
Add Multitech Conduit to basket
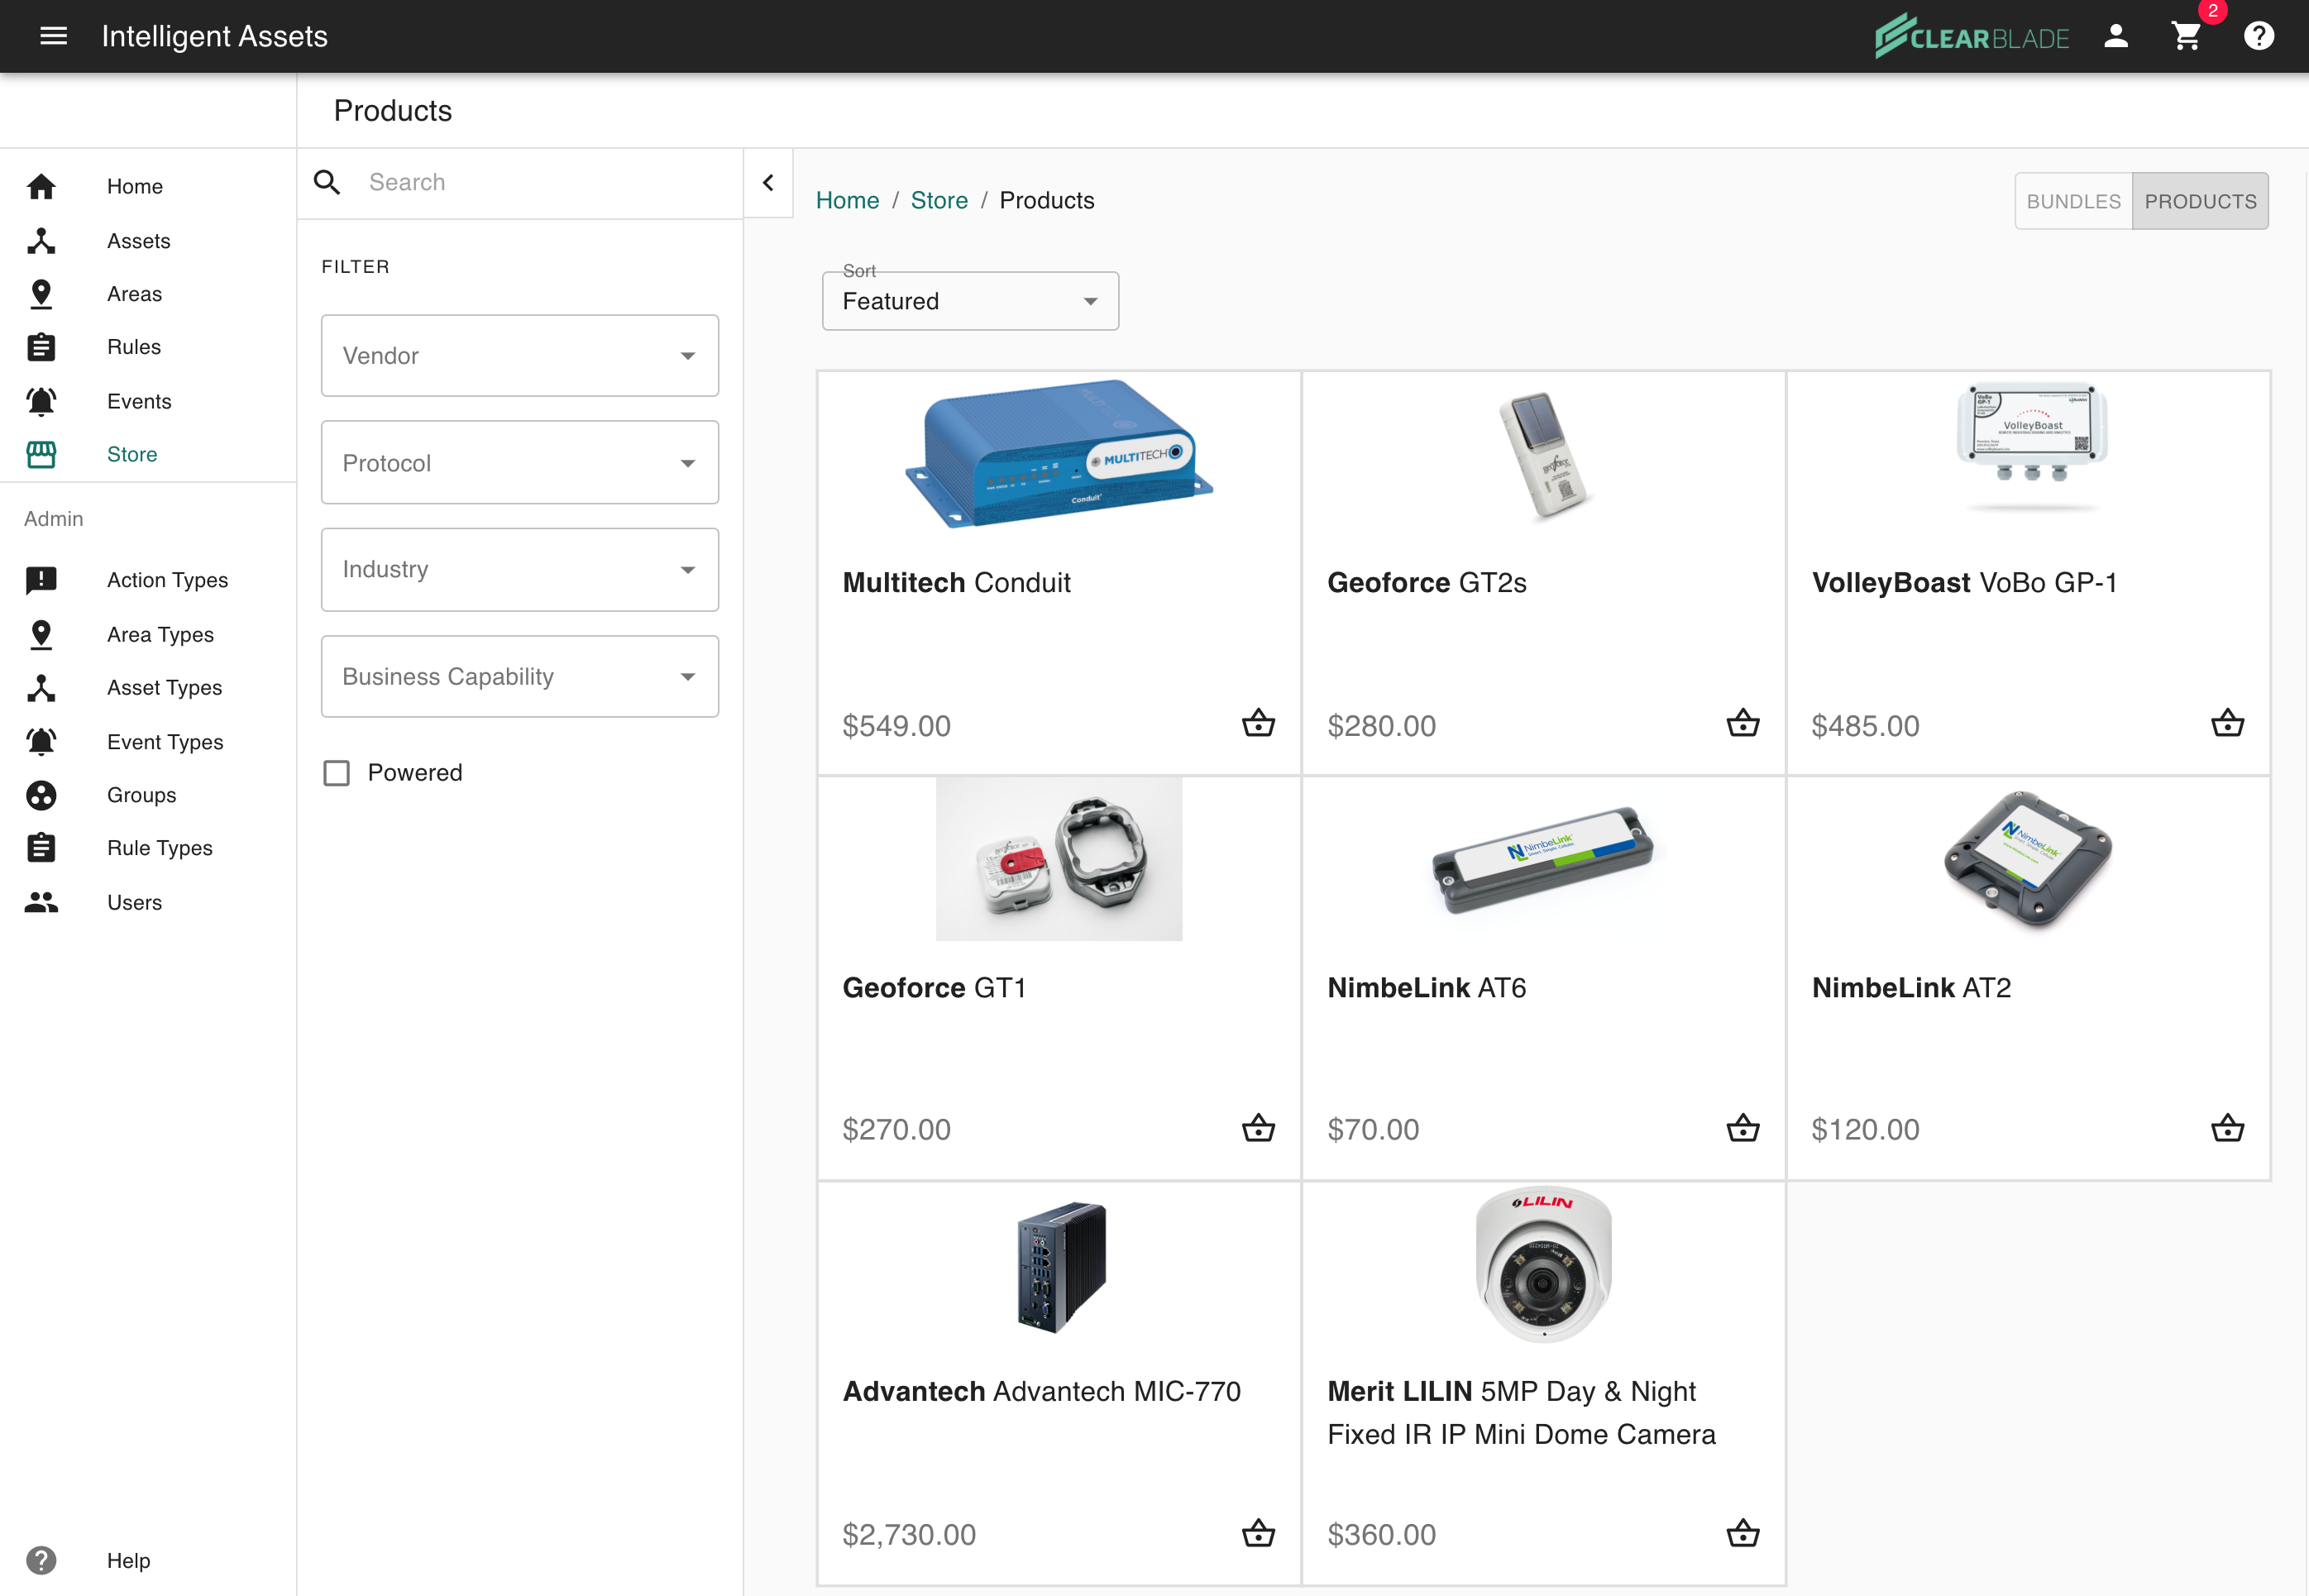pos(1258,723)
